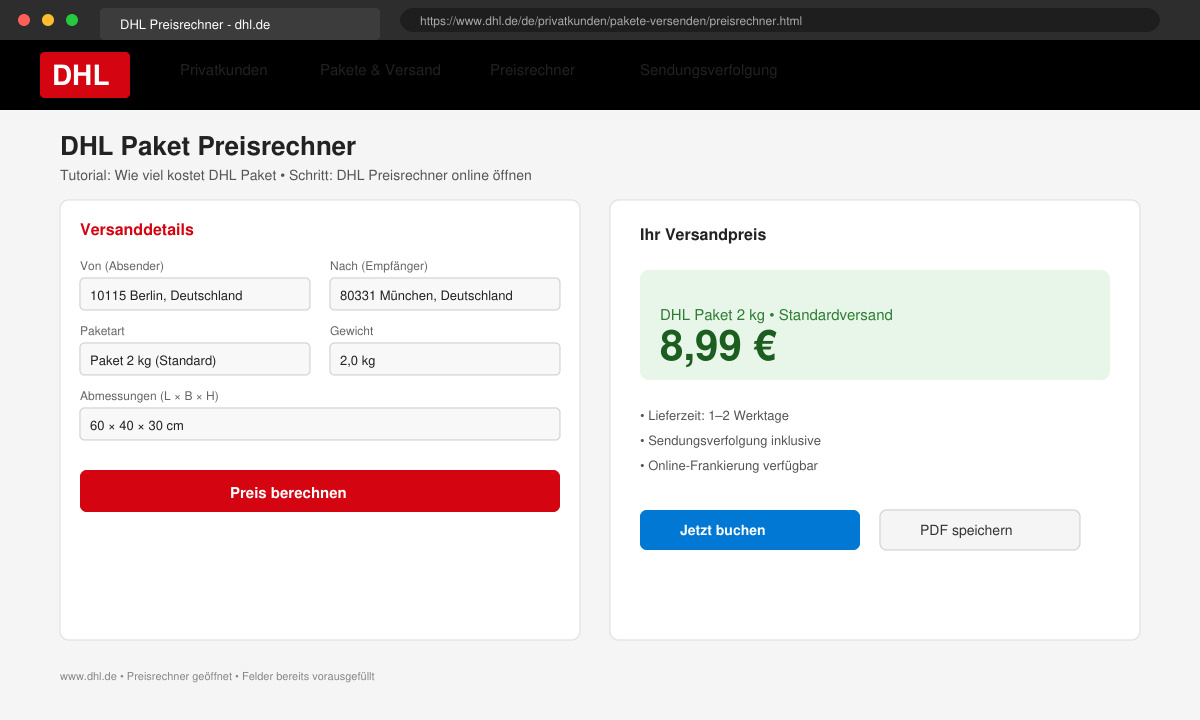Minimize window with the yellow button

[x=48, y=20]
